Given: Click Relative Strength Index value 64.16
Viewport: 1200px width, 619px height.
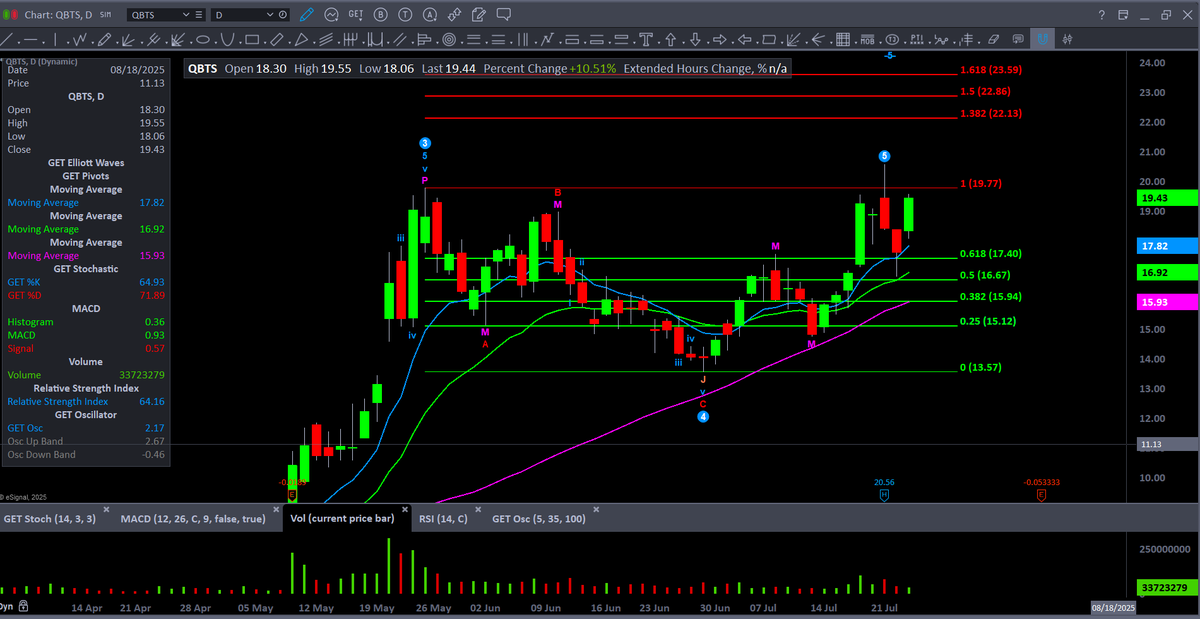Looking at the screenshot, I should point(151,401).
